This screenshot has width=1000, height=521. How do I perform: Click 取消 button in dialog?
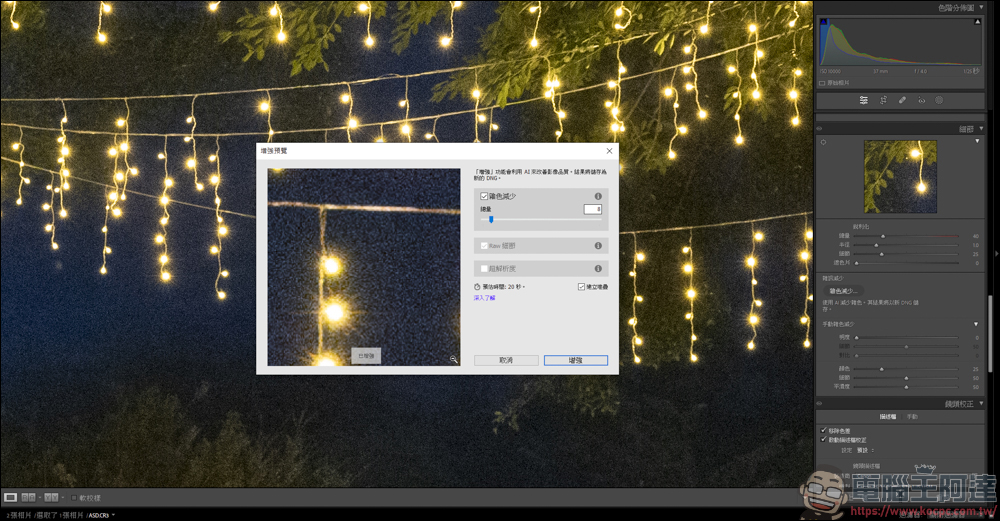(x=506, y=360)
